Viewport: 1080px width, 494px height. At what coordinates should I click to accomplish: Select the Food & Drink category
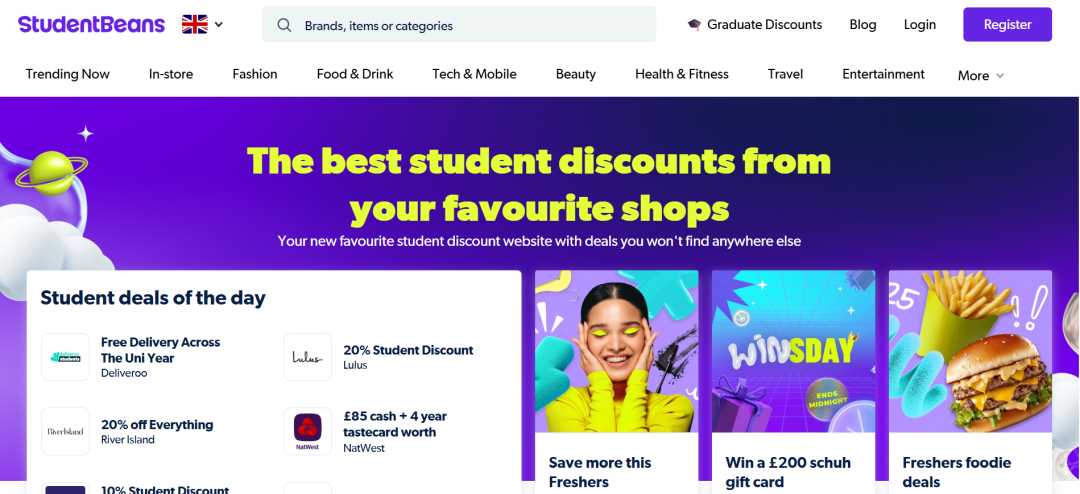point(355,74)
